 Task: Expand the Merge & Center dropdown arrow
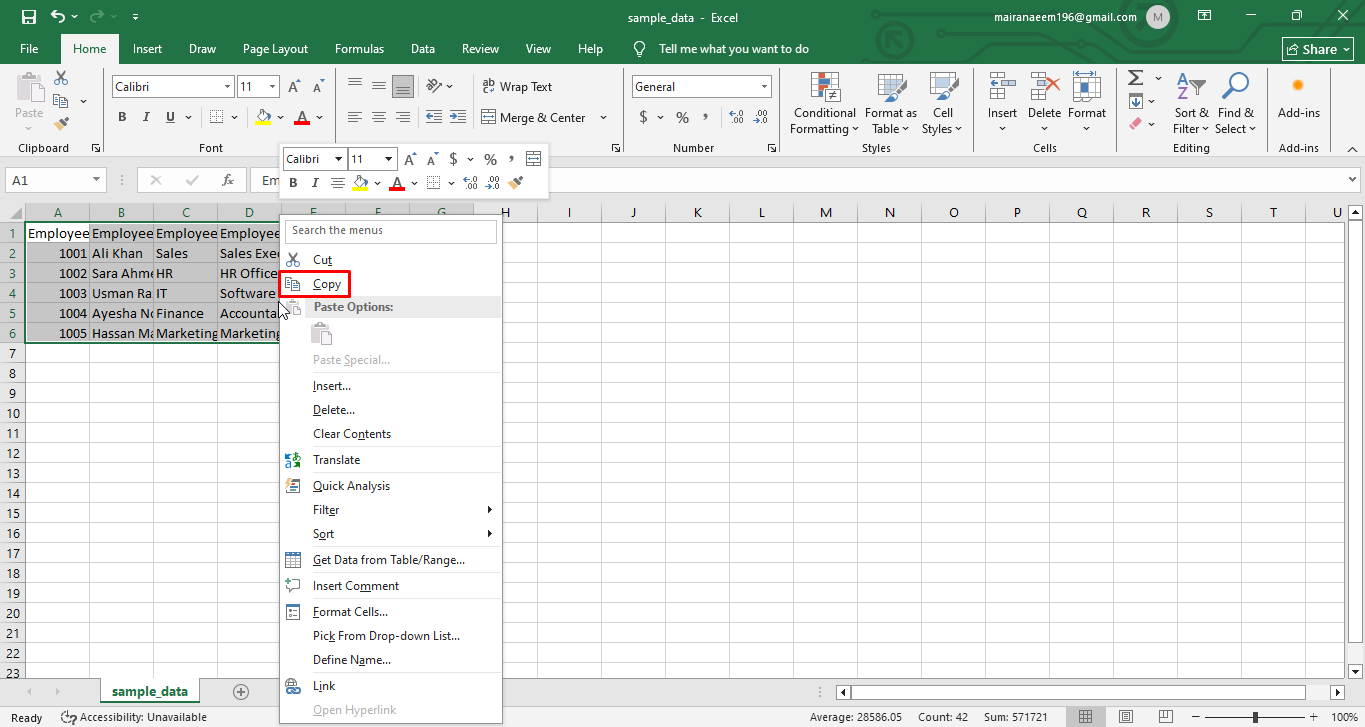(x=603, y=117)
